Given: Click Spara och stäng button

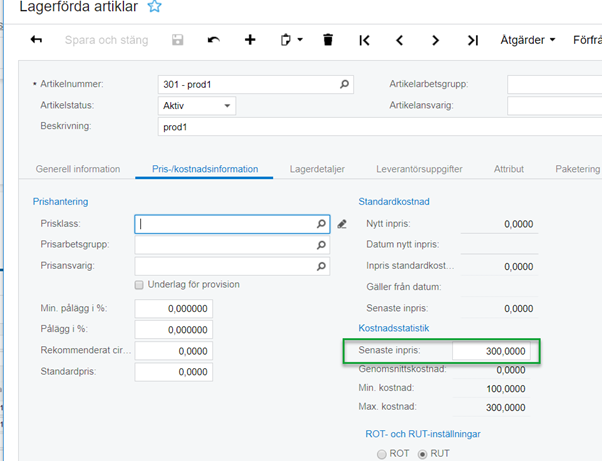Looking at the screenshot, I should click(x=106, y=40).
